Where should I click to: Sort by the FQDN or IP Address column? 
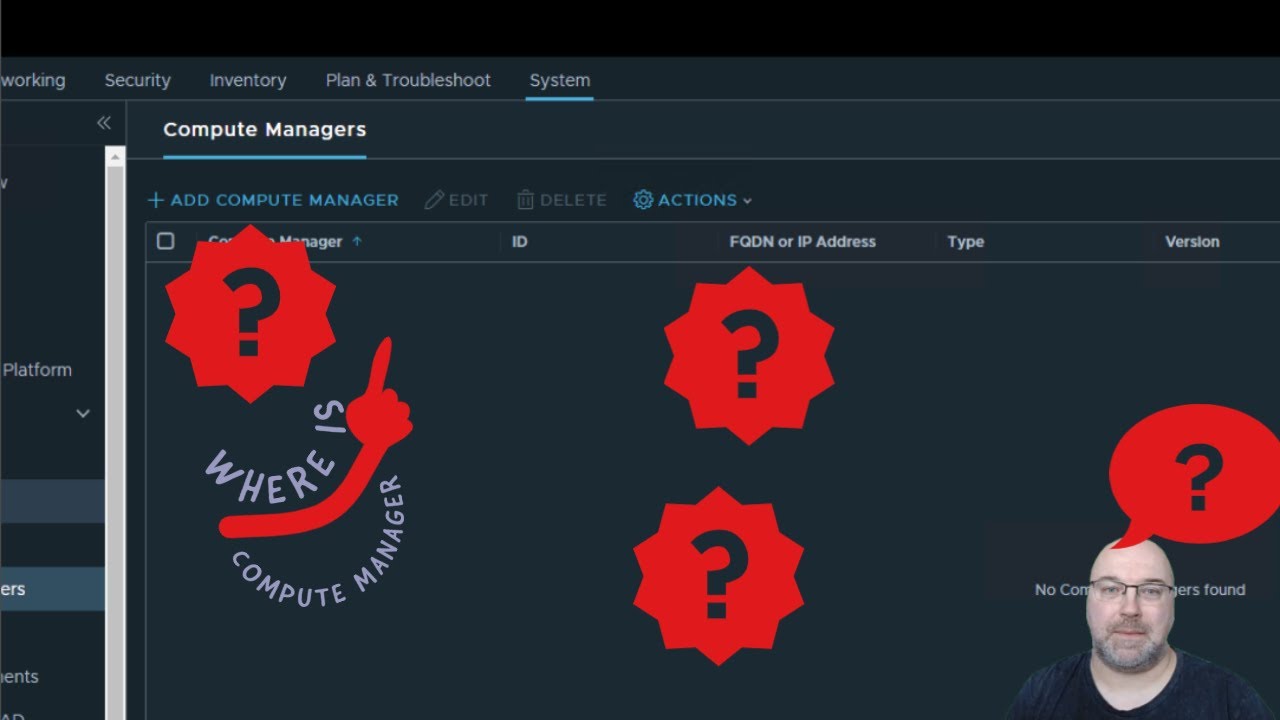[x=802, y=241]
